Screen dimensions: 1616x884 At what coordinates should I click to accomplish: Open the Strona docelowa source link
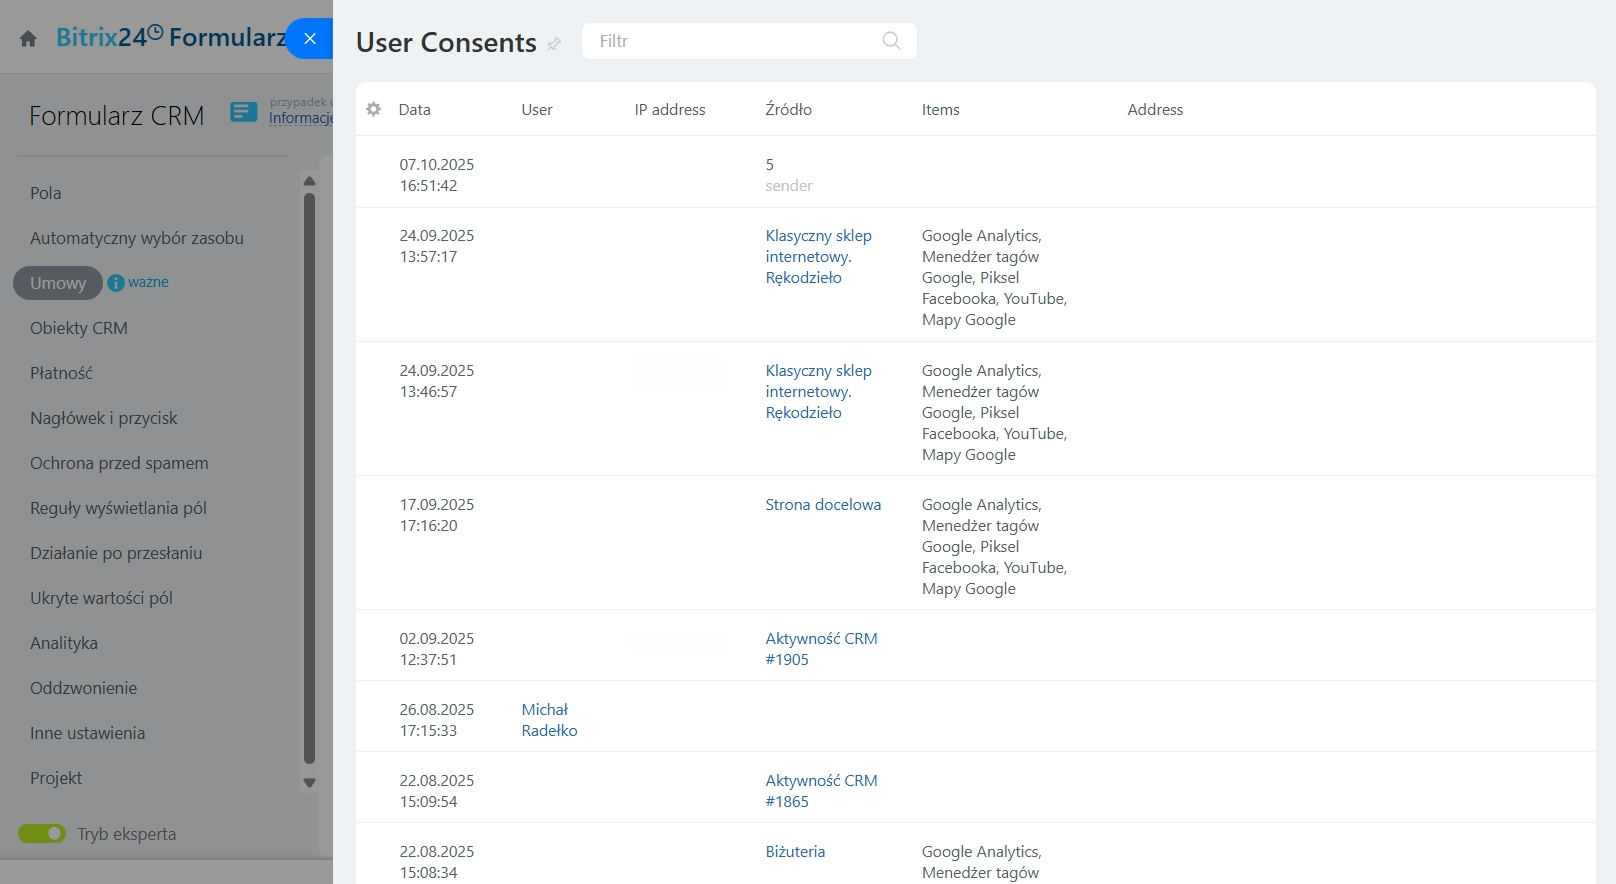click(x=823, y=505)
